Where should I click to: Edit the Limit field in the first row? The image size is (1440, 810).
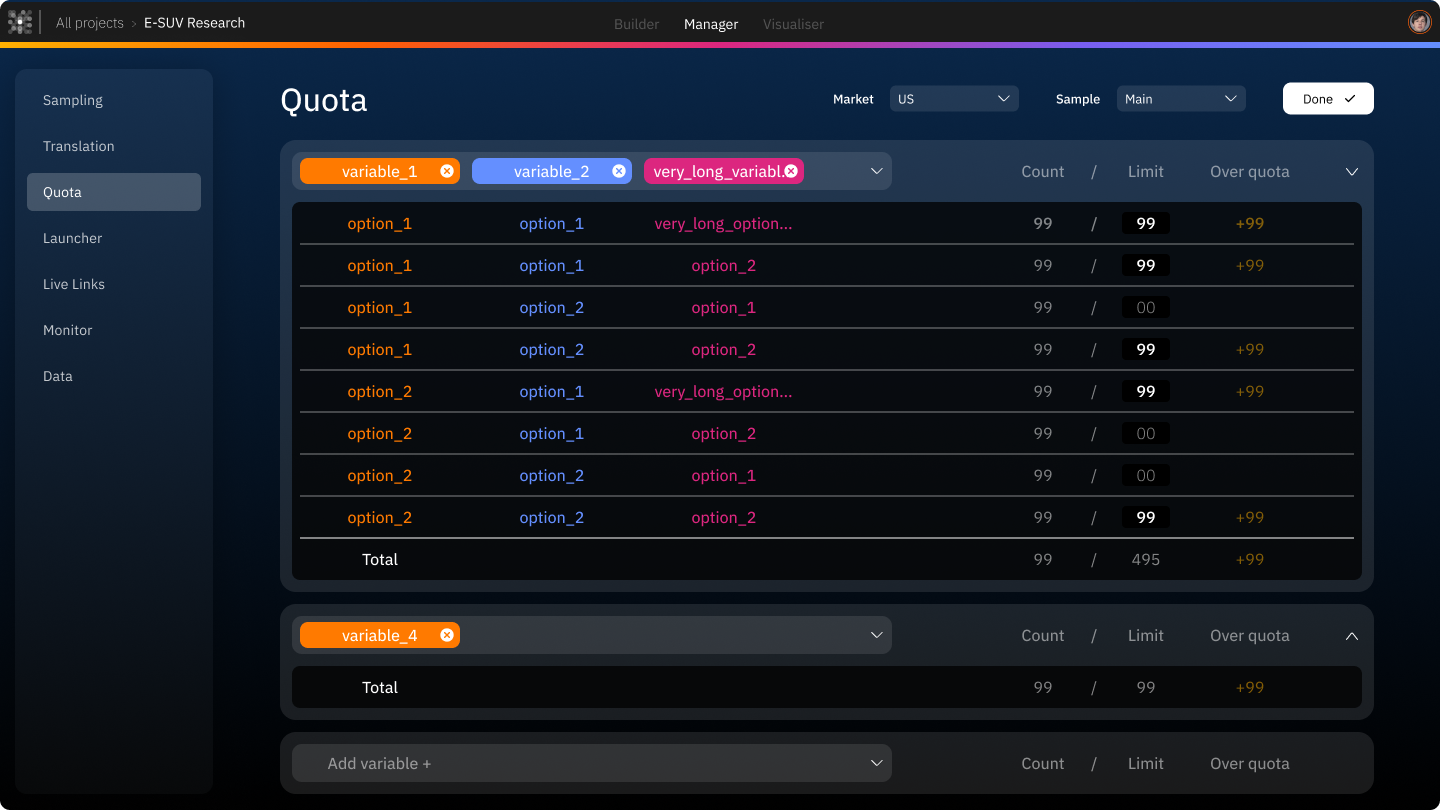tap(1145, 223)
